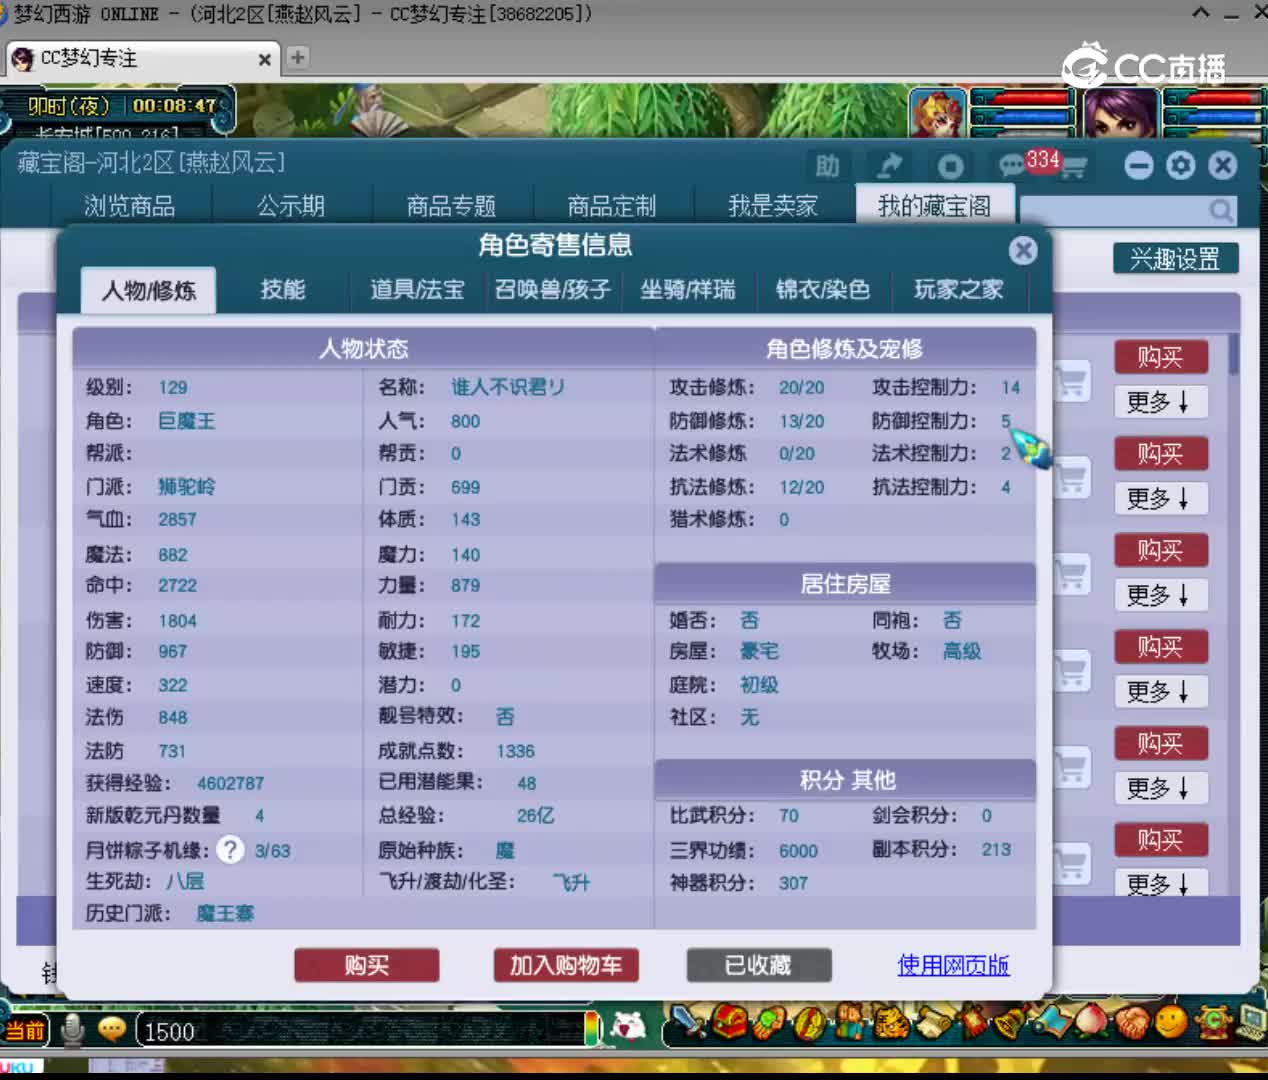Viewport: 1268px width, 1080px height.
Task: Click the red-haired pet portrait
Action: (937, 113)
